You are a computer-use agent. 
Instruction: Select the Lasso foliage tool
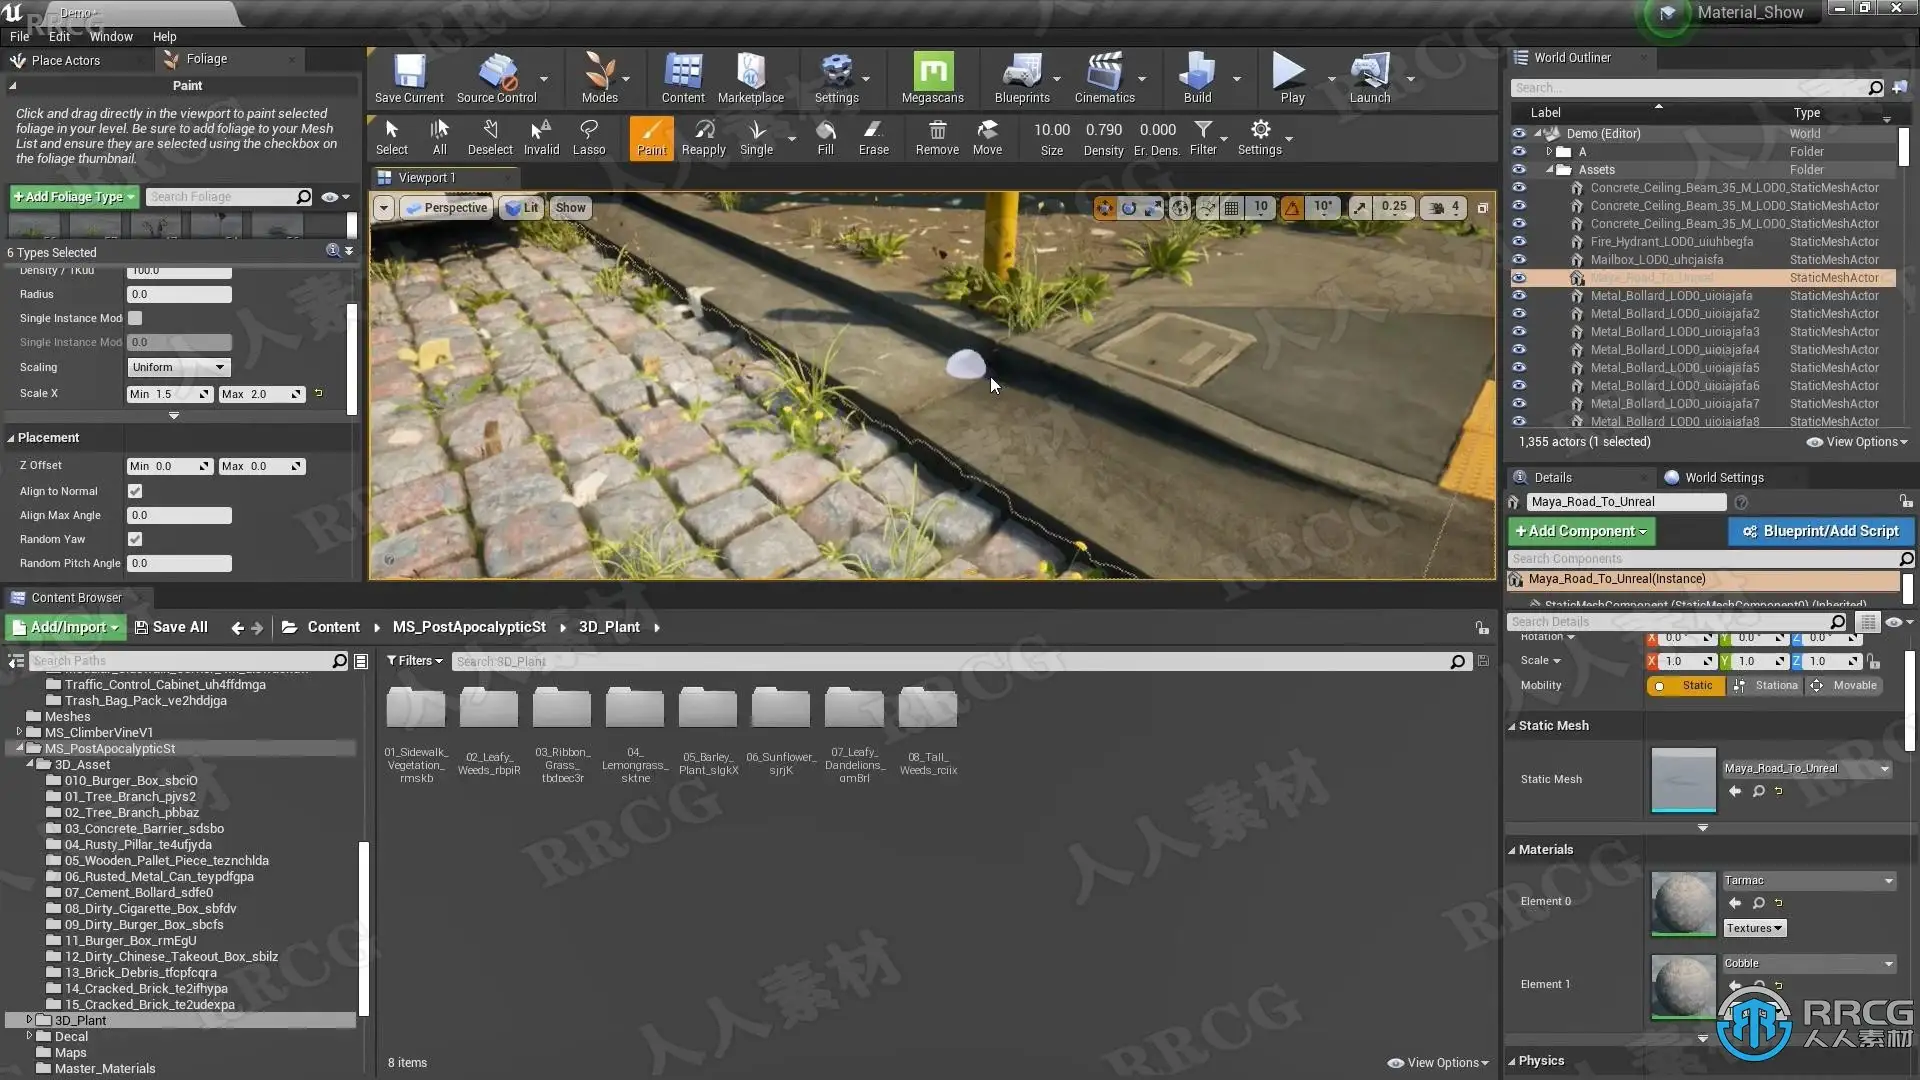click(589, 137)
